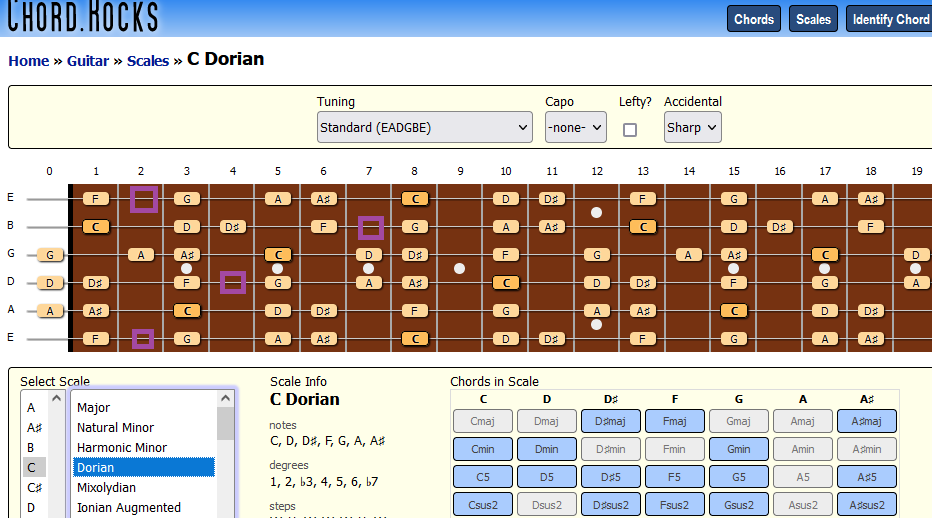Open the Scales page button
The width and height of the screenshot is (932, 518).
(813, 19)
